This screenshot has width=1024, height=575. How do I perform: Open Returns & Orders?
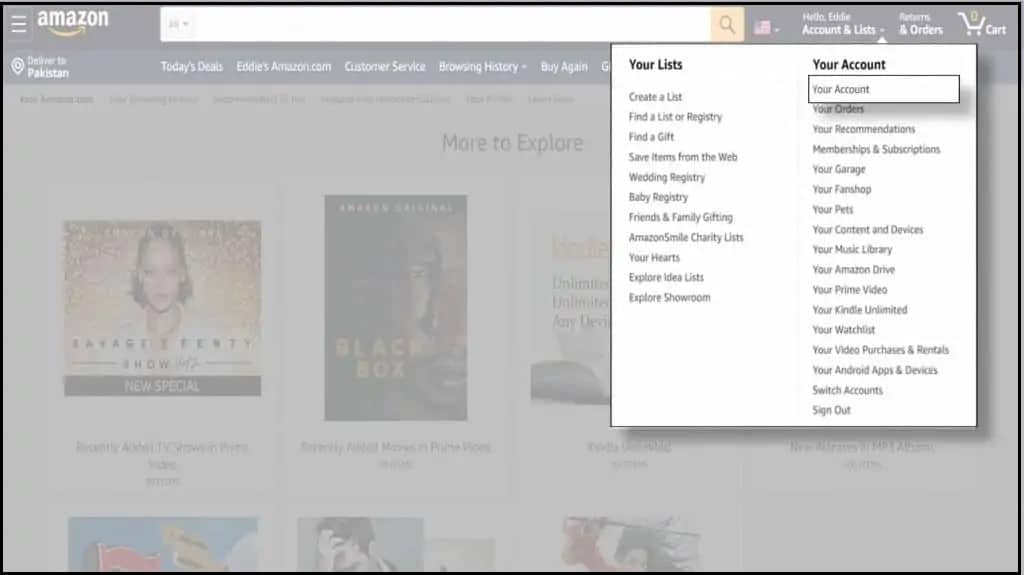(920, 24)
